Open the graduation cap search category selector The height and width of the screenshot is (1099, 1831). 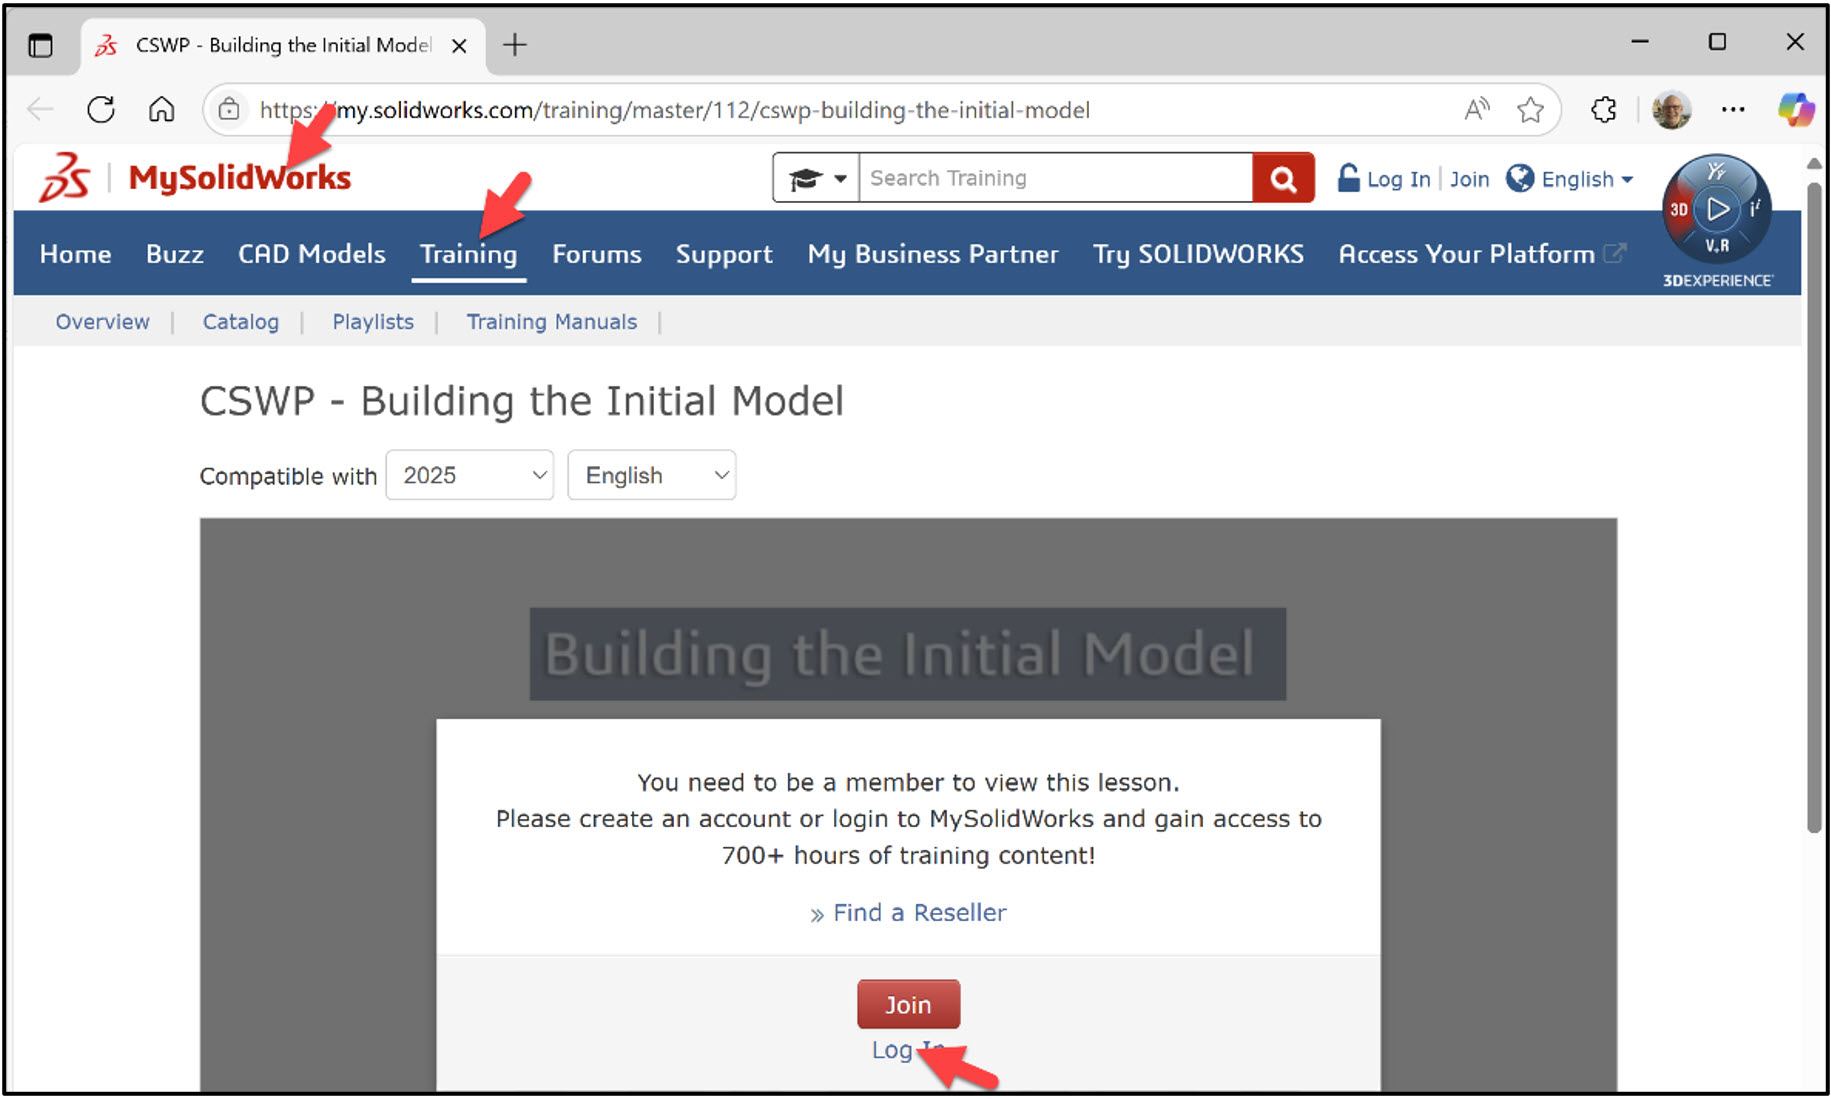click(x=816, y=178)
